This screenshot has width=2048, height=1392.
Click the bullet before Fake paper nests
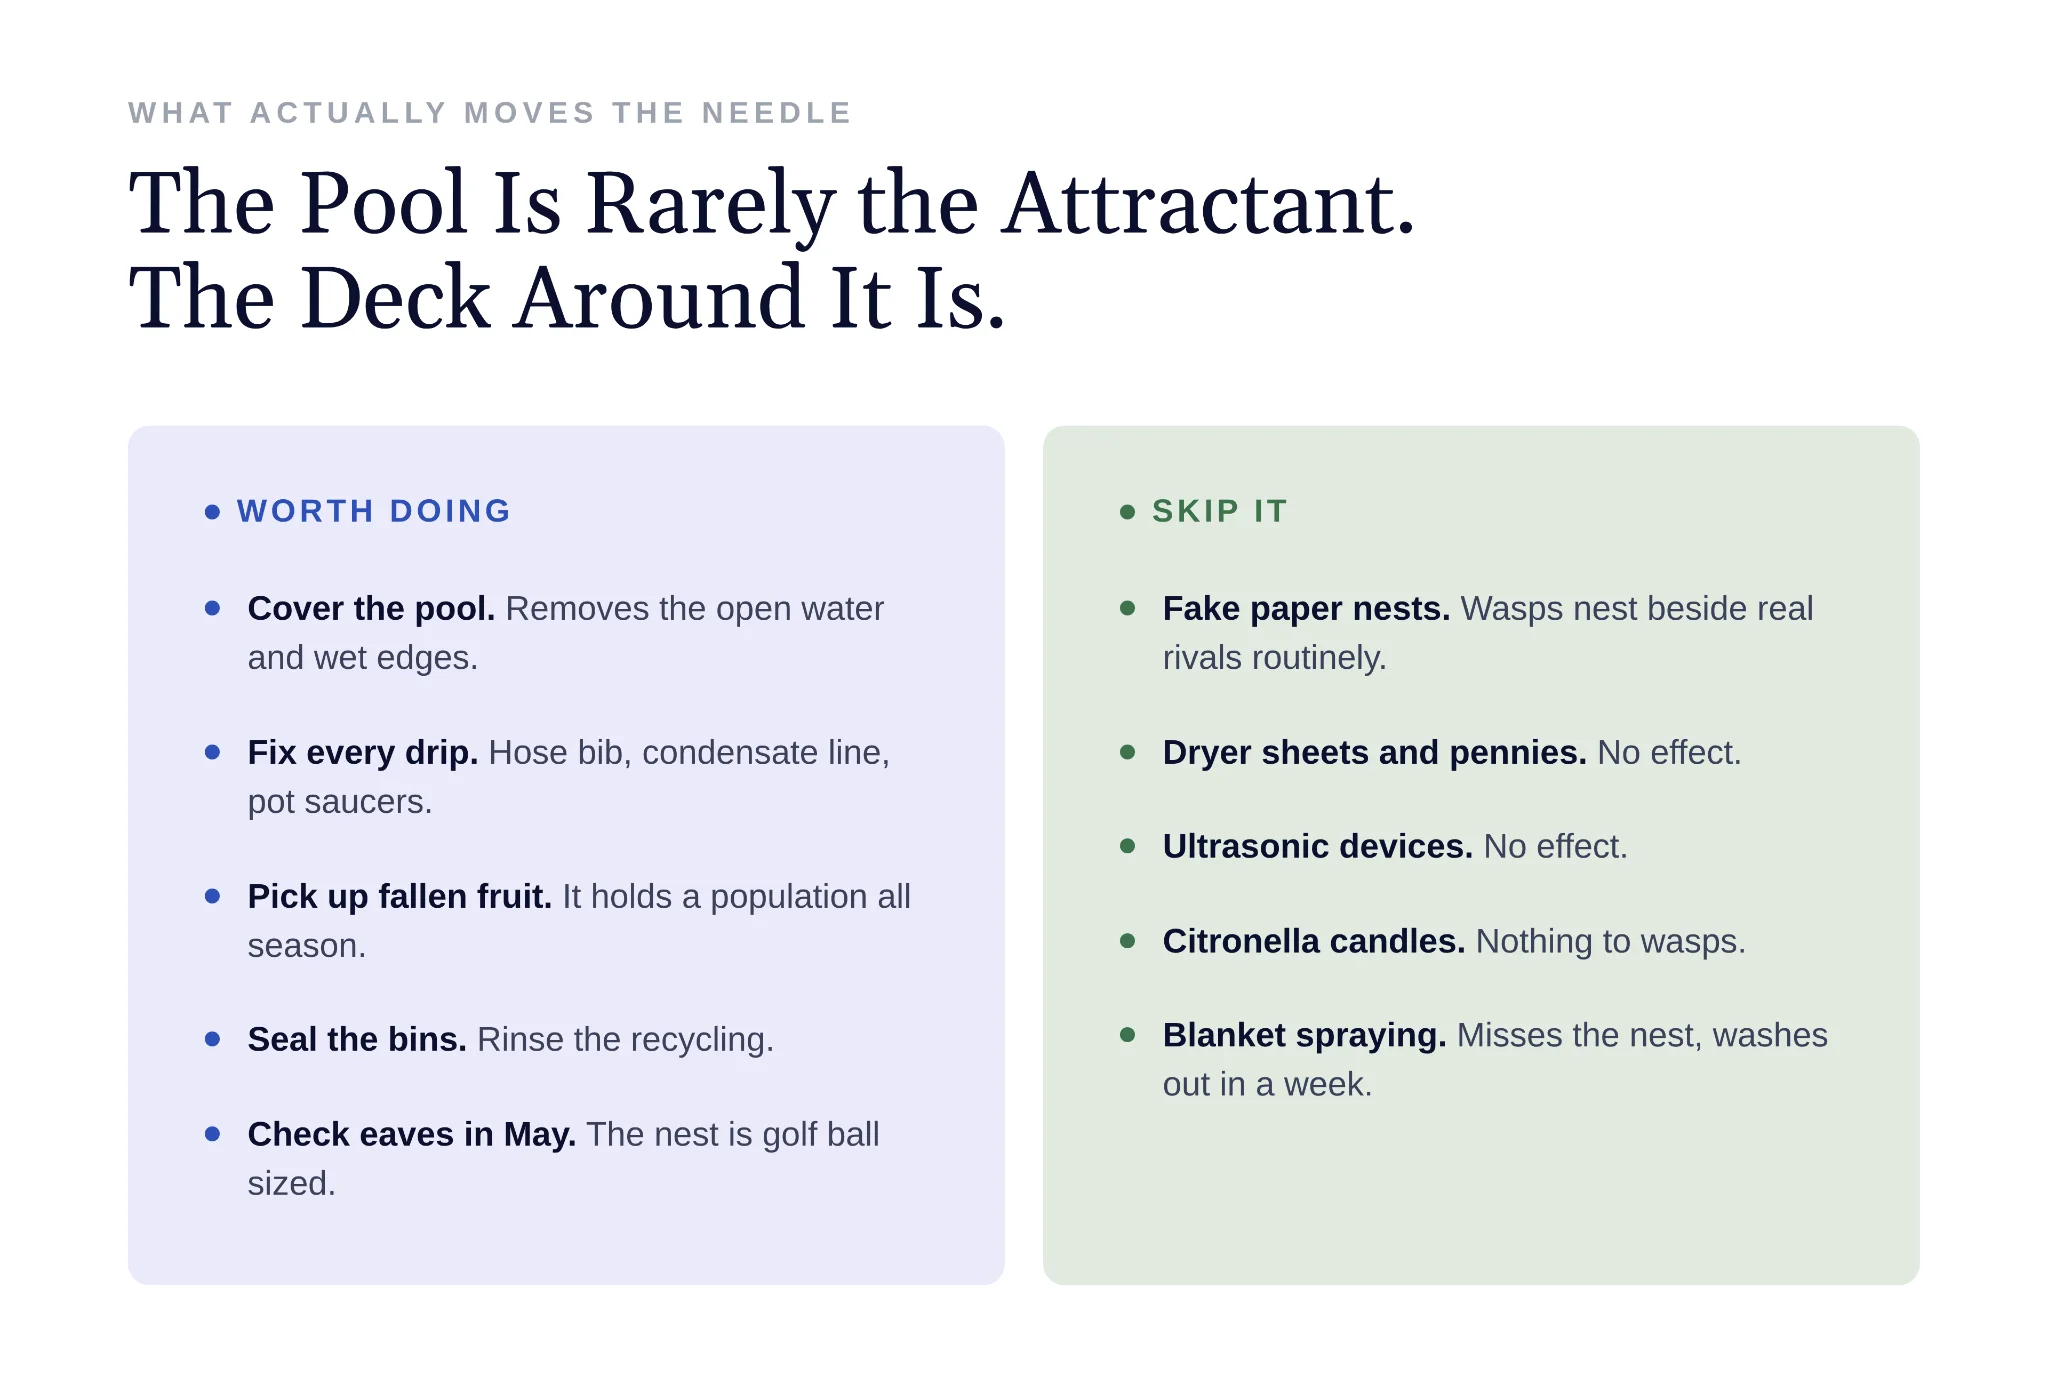pyautogui.click(x=1127, y=608)
